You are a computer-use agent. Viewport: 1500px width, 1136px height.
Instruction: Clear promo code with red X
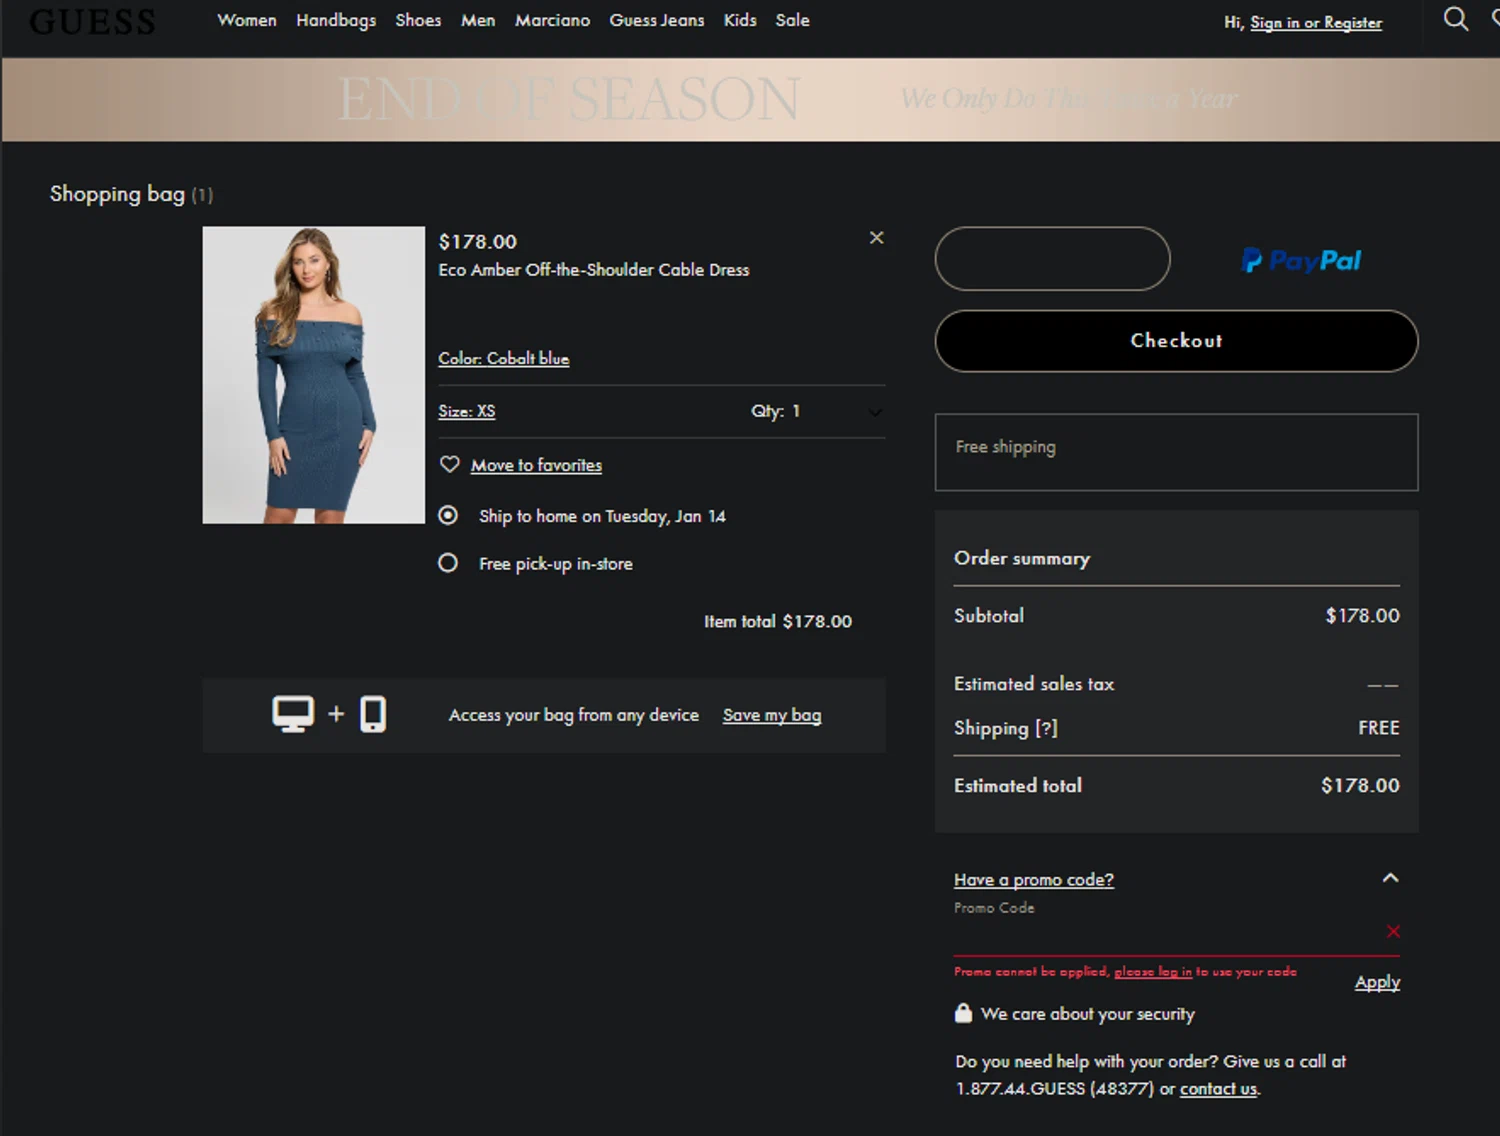(x=1393, y=931)
